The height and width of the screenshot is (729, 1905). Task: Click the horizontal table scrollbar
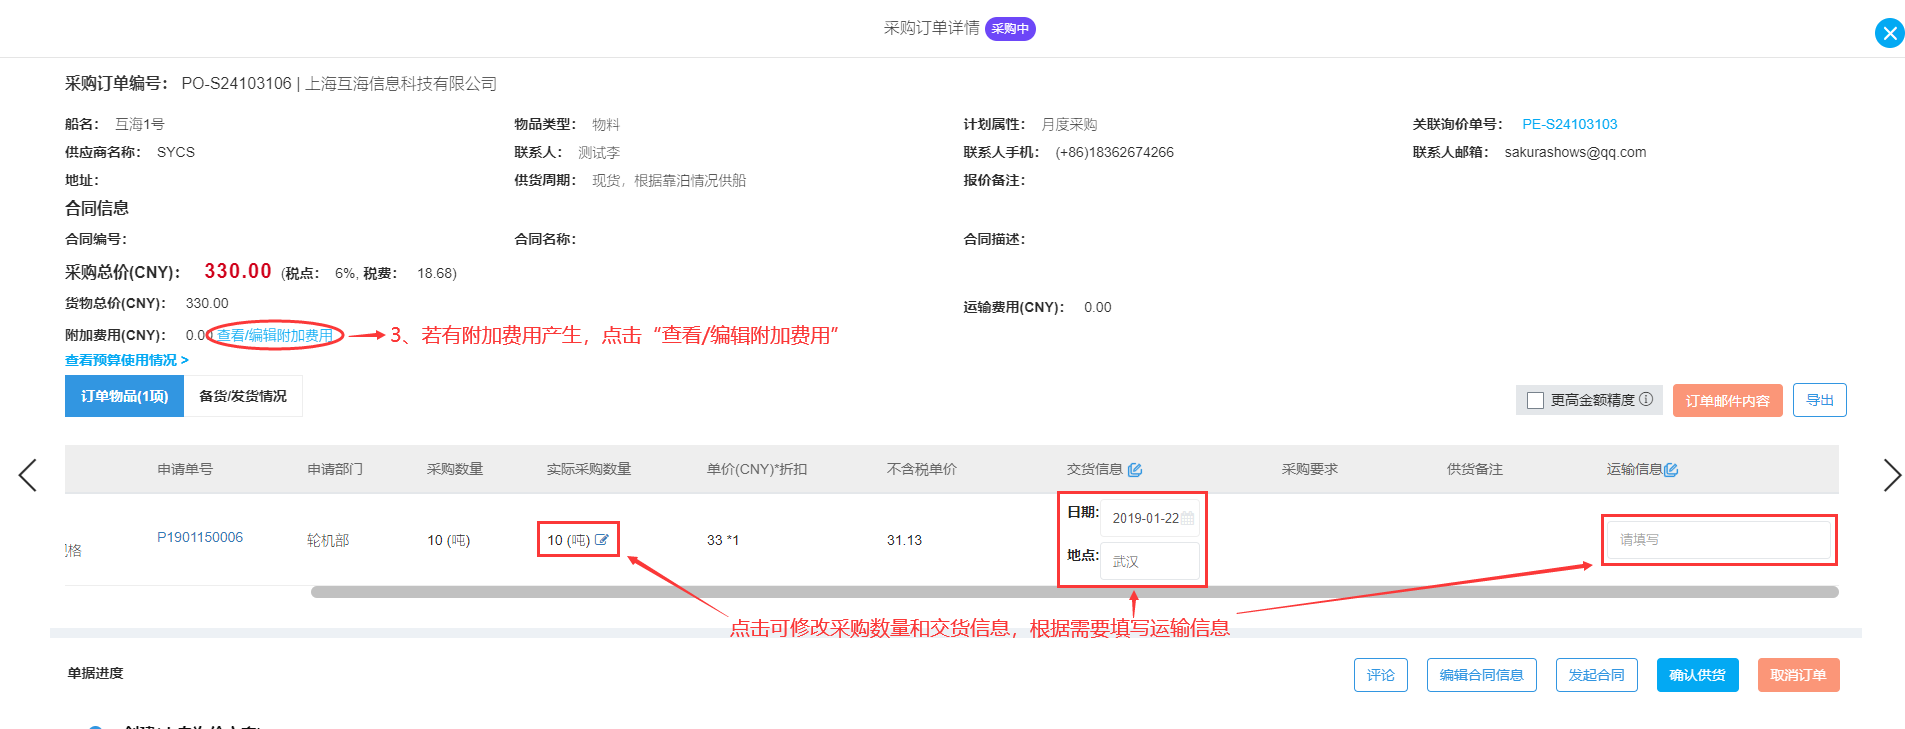1074,592
